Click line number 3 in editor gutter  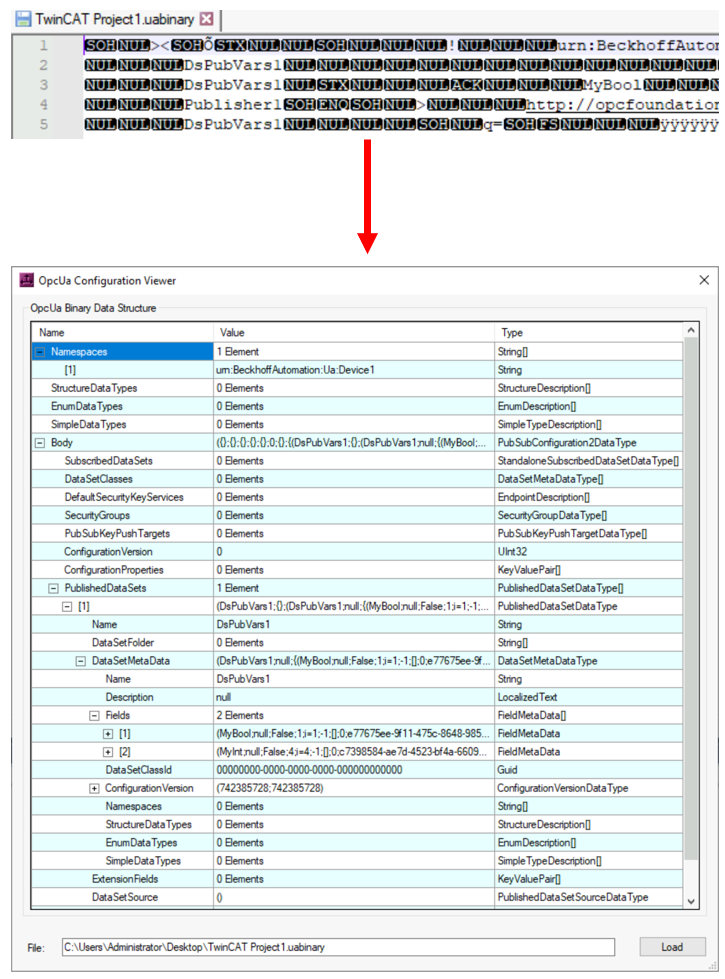tap(43, 84)
